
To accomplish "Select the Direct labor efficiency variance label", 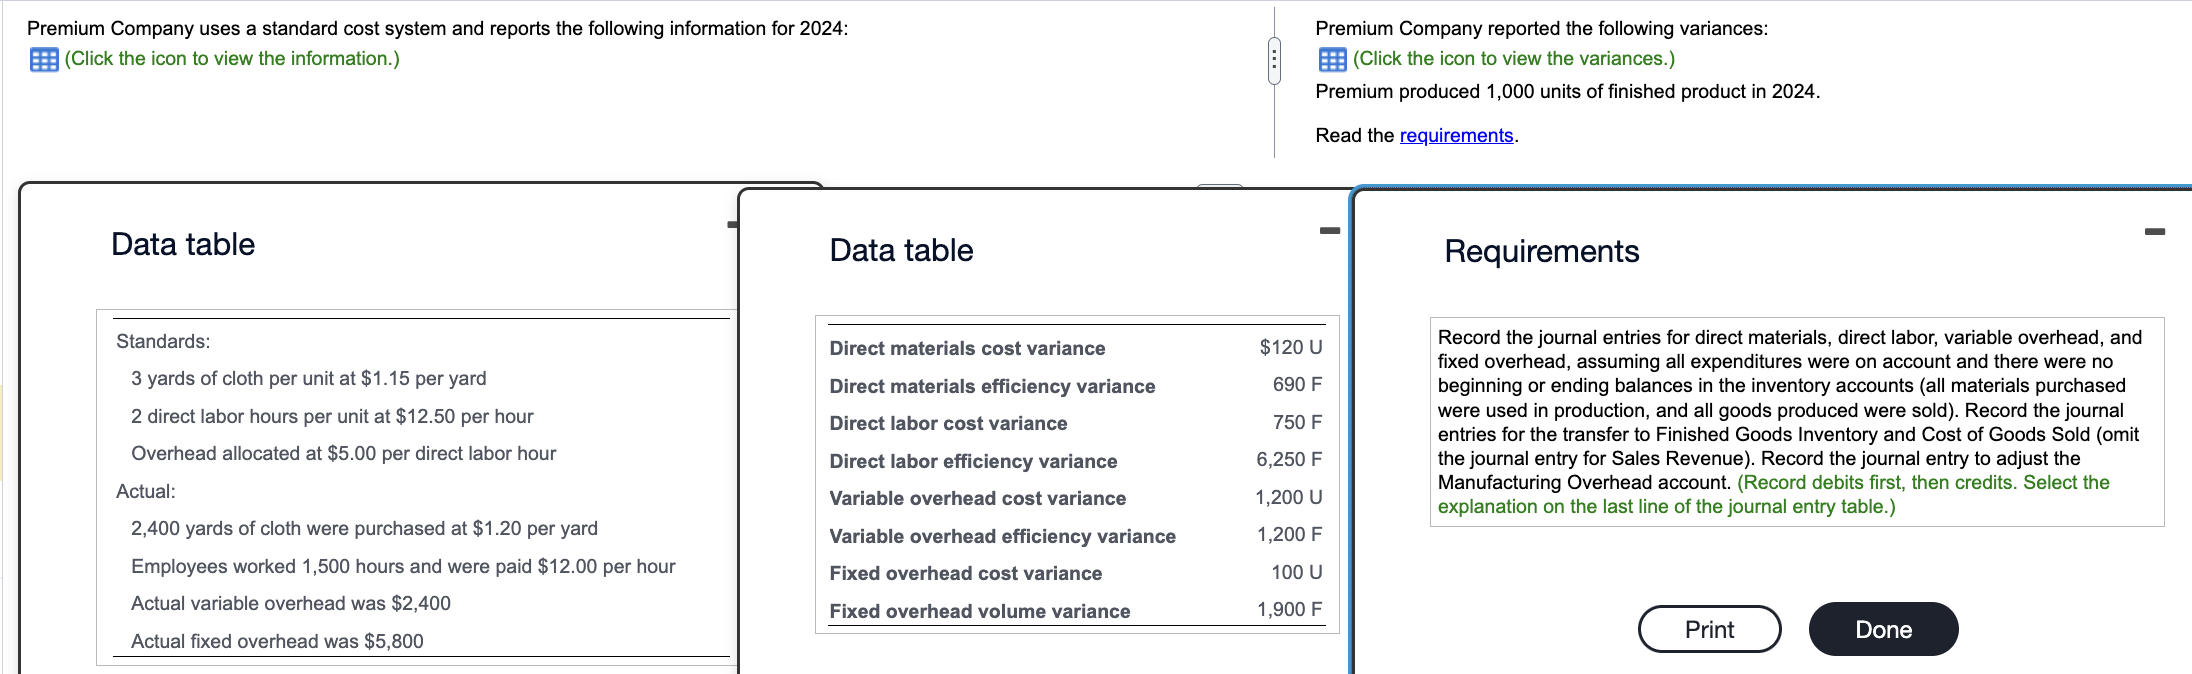I will click(x=973, y=461).
